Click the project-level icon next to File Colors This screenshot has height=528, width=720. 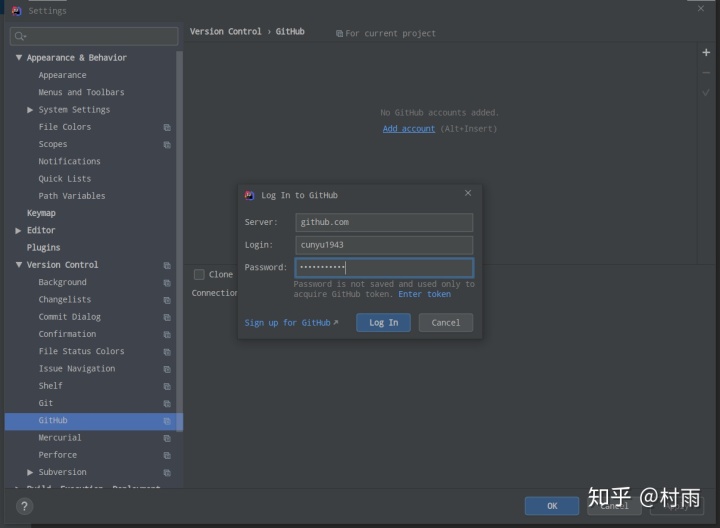[167, 127]
